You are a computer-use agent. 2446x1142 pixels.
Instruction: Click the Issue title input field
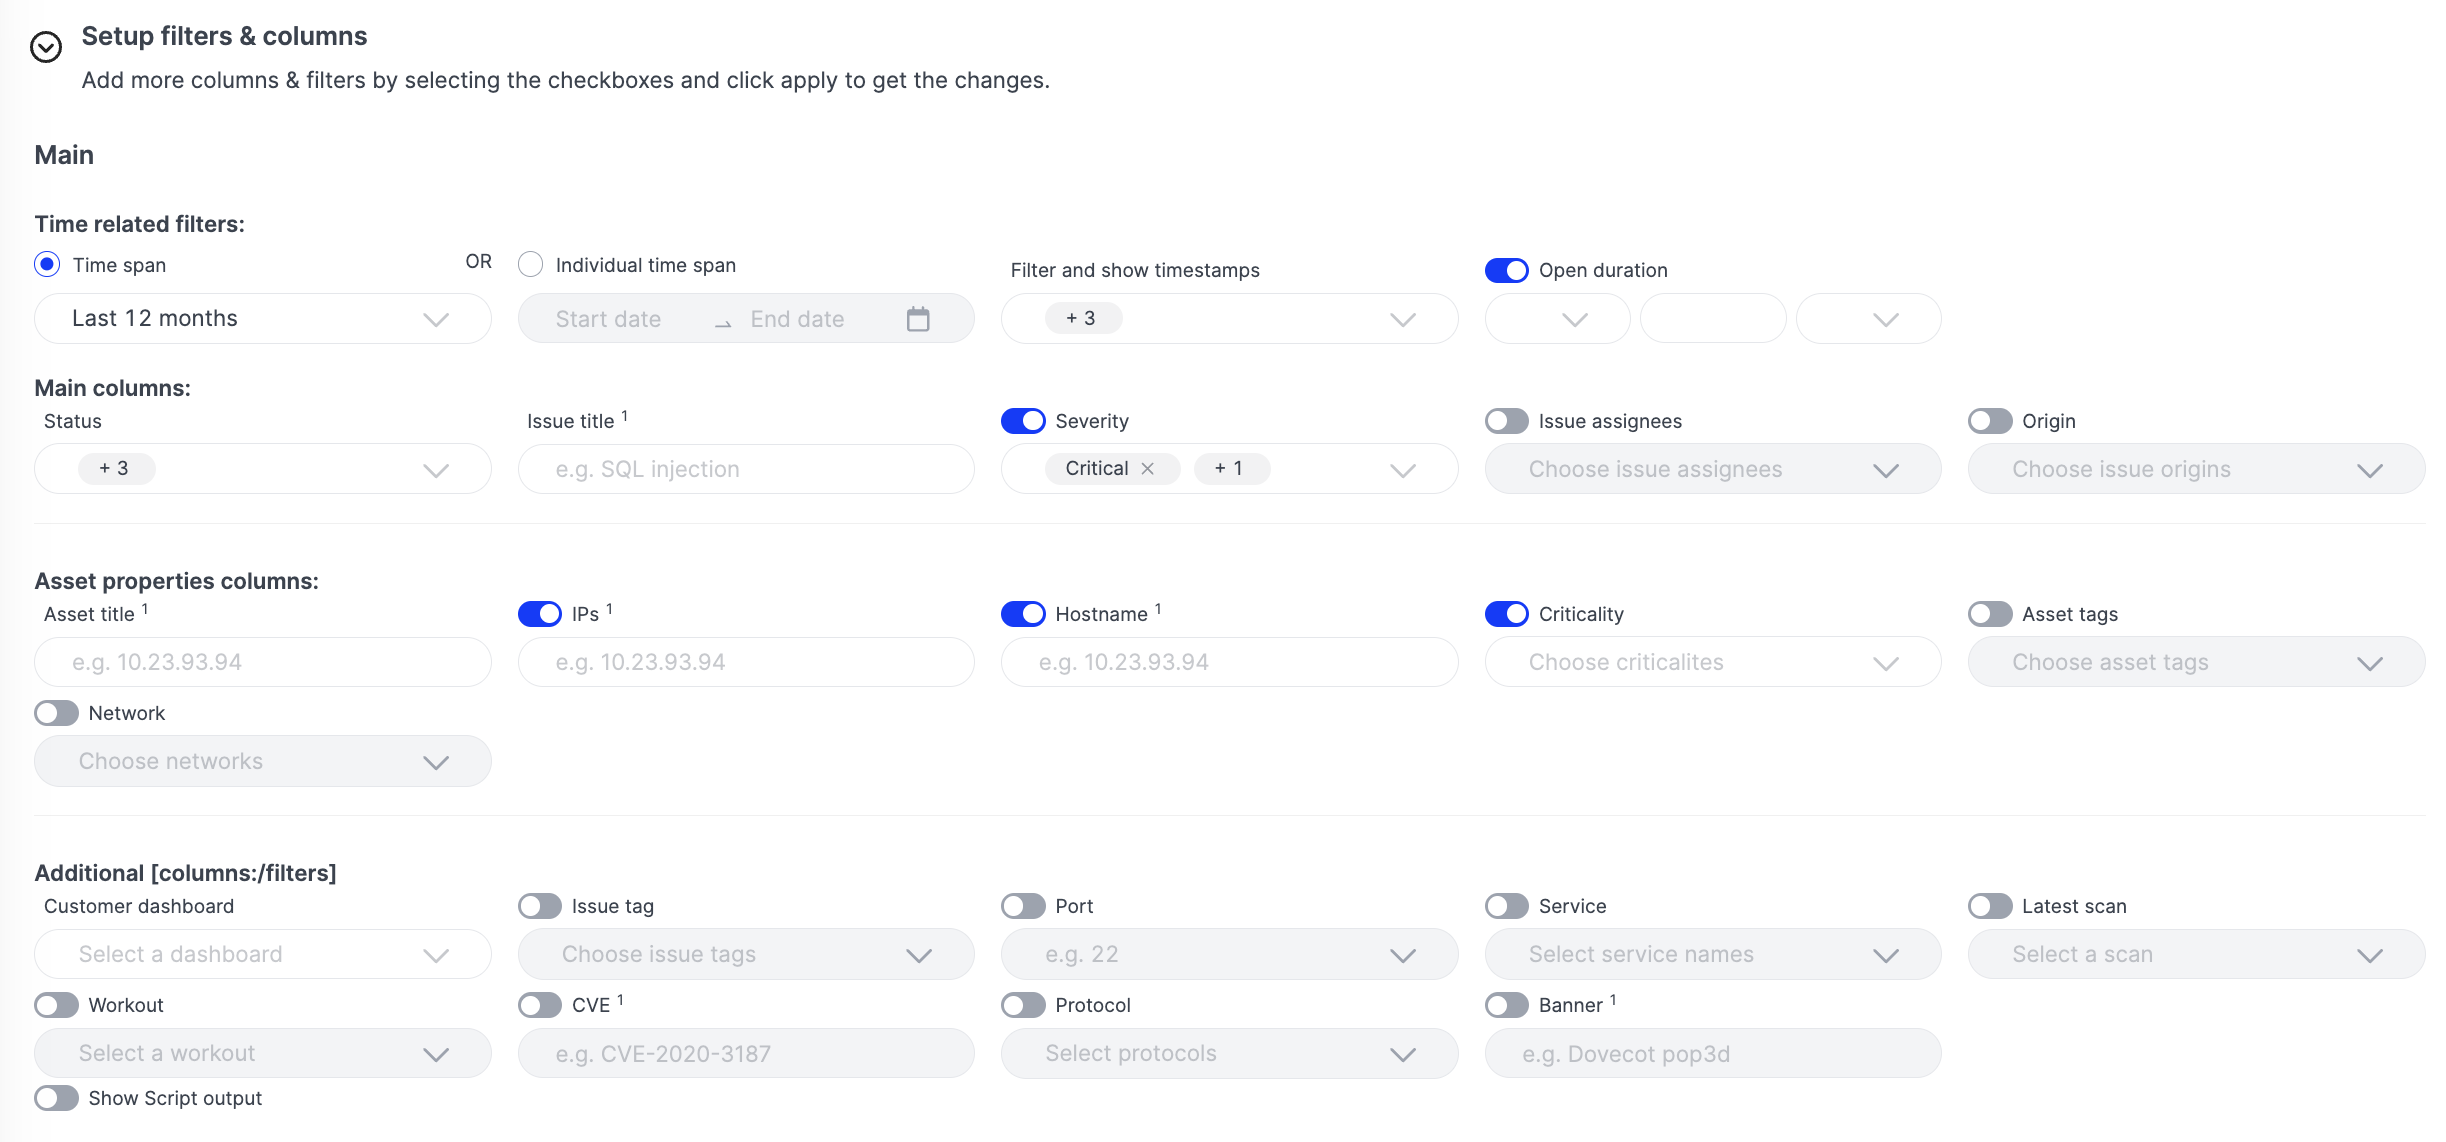[x=746, y=469]
